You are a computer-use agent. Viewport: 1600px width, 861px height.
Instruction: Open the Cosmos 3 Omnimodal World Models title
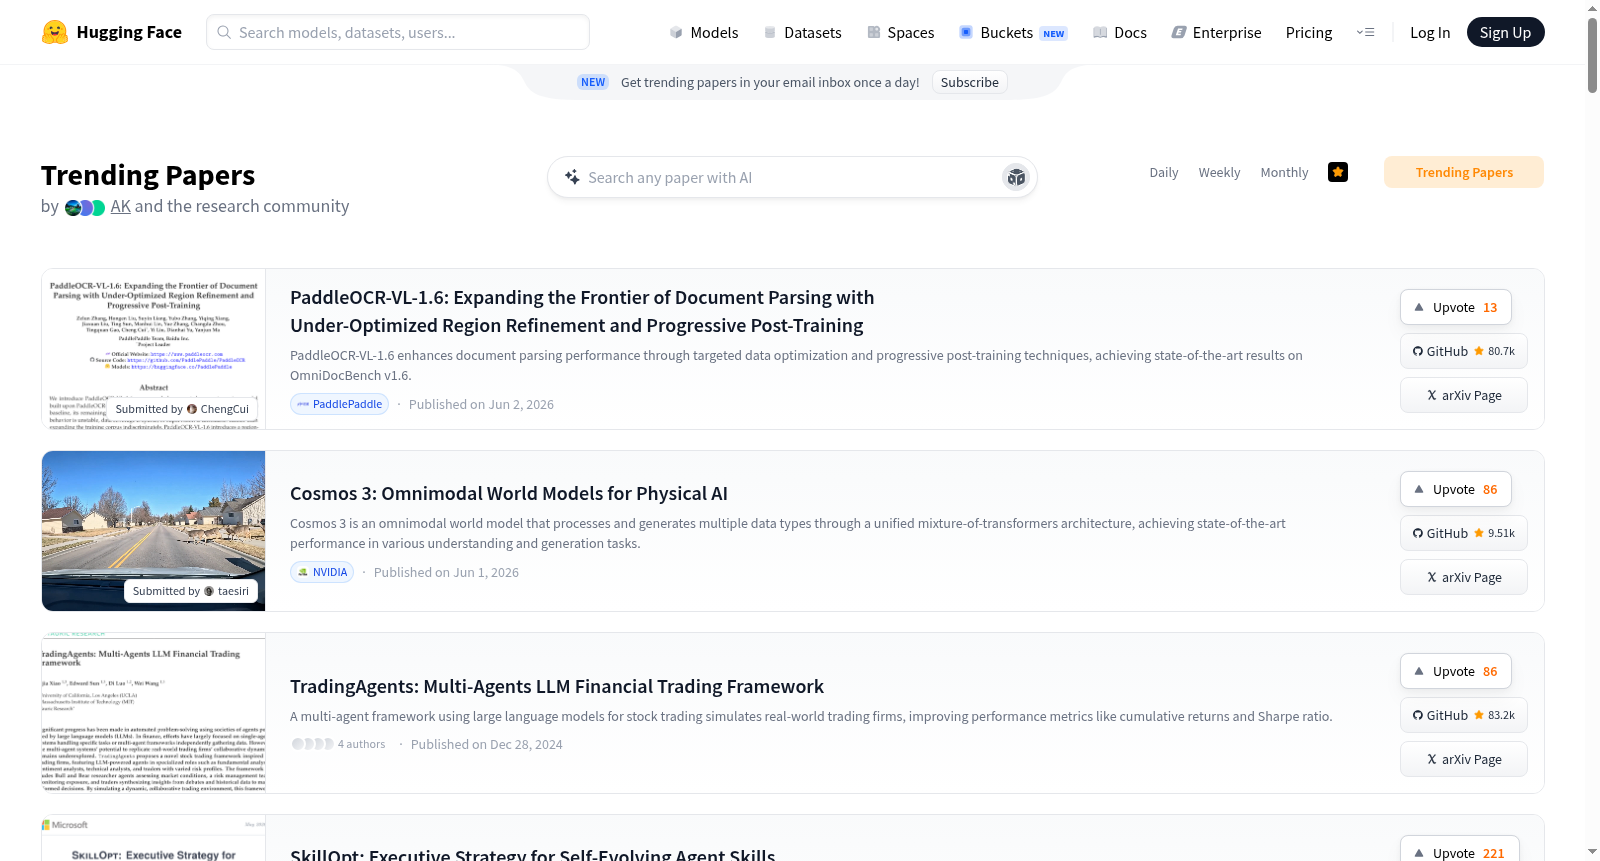click(x=509, y=493)
